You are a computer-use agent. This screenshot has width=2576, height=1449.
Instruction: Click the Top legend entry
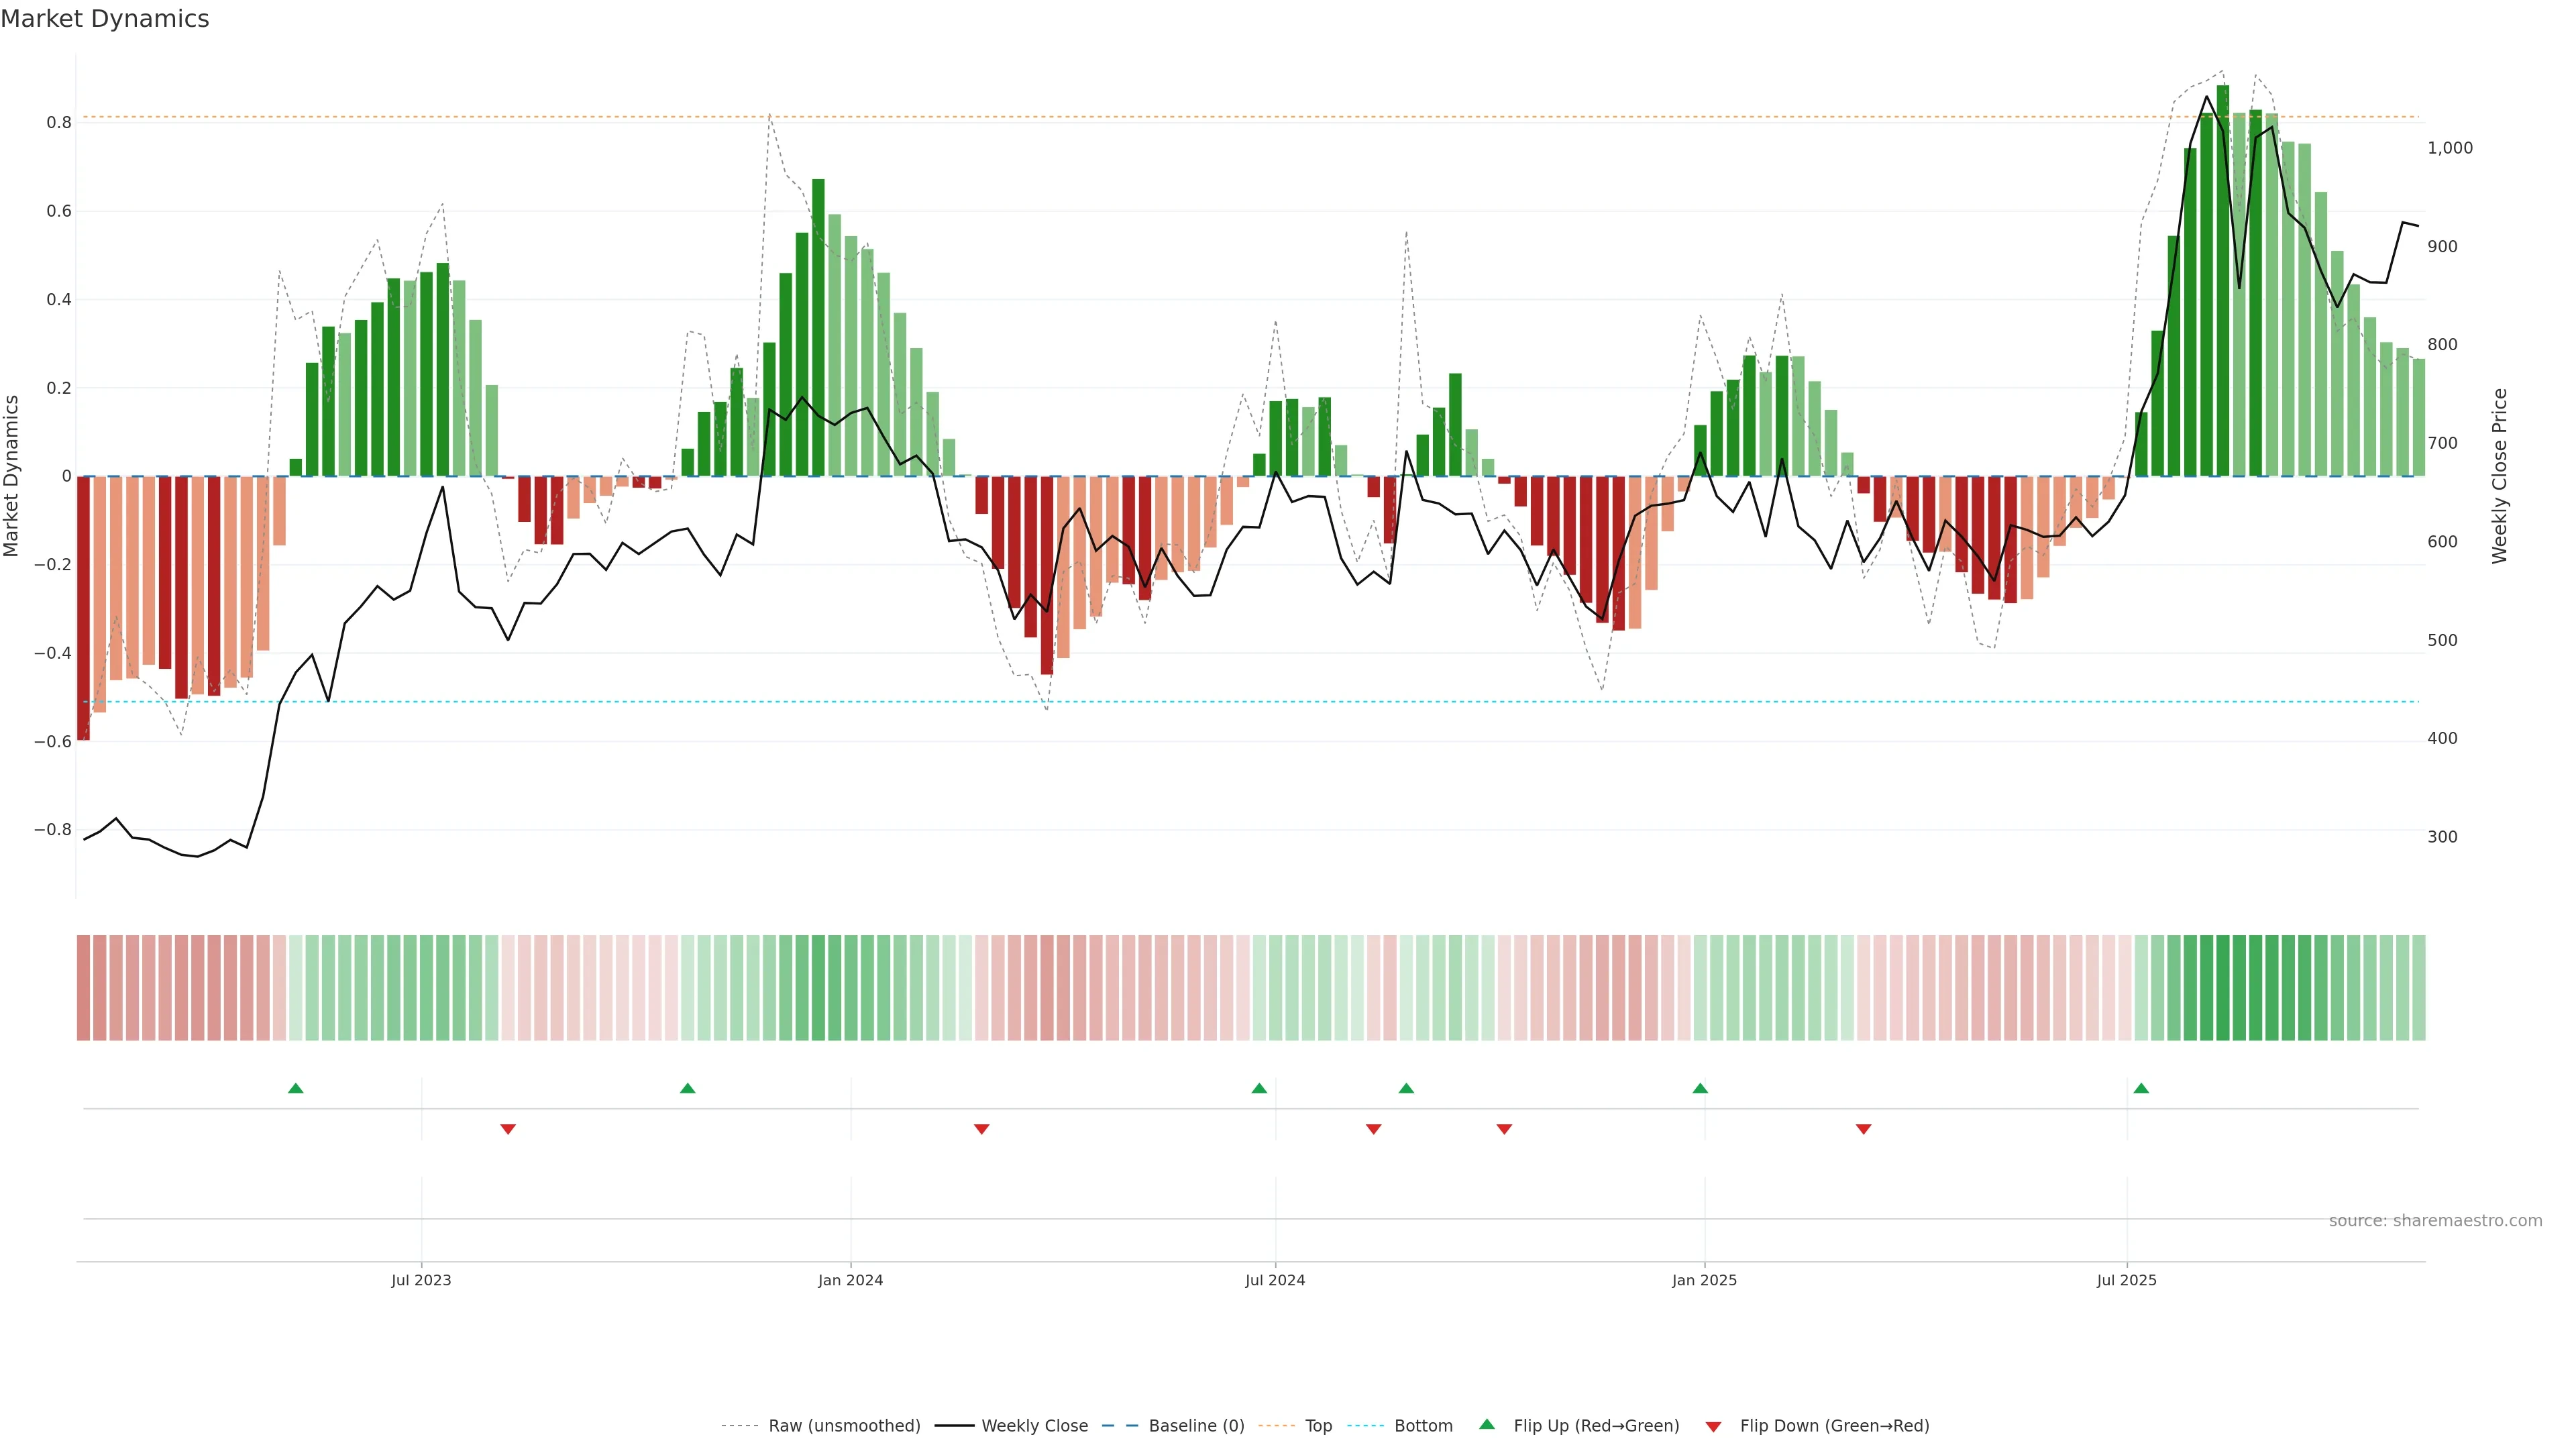(1318, 1425)
